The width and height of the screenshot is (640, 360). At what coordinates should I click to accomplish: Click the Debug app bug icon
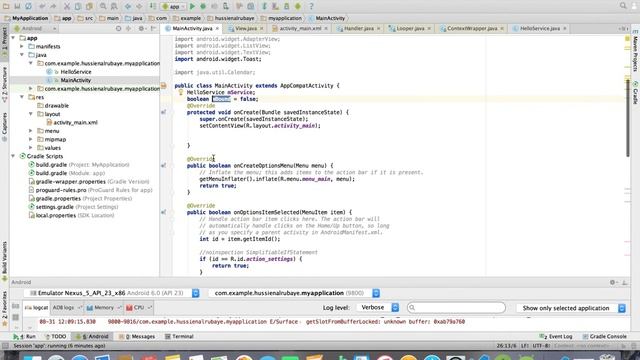[203, 6]
